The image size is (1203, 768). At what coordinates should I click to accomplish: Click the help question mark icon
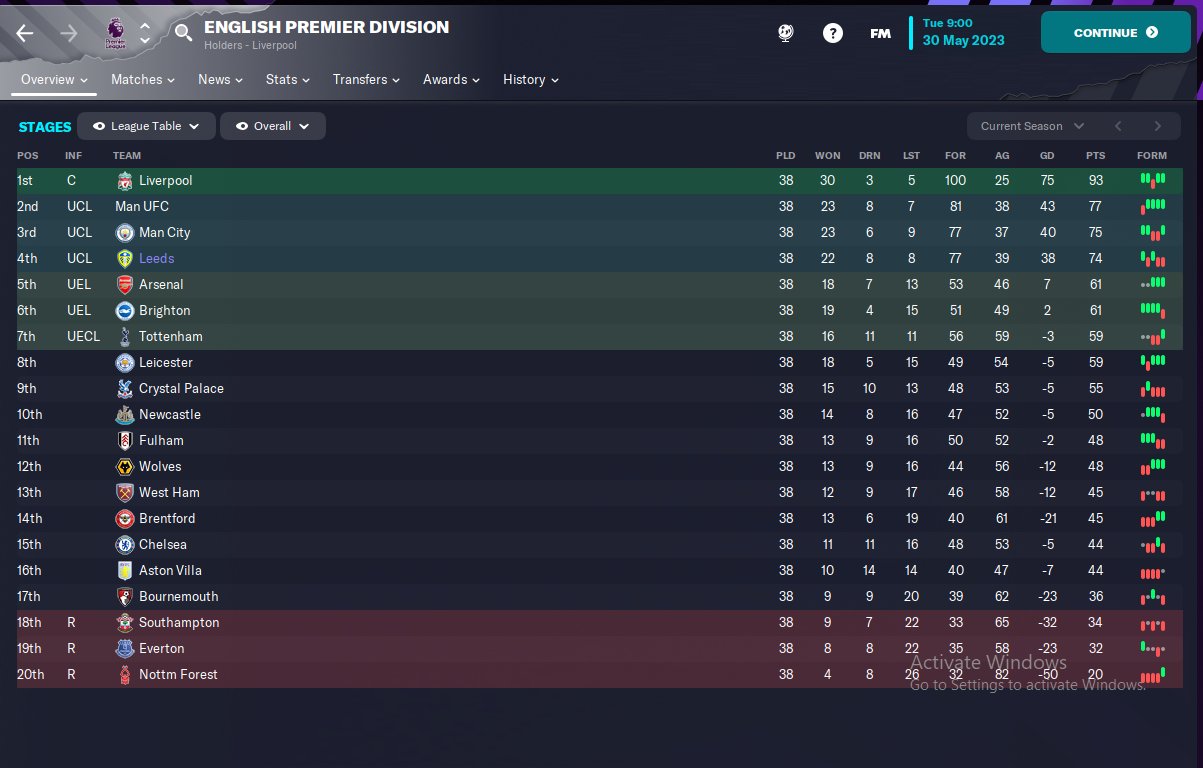tap(832, 33)
